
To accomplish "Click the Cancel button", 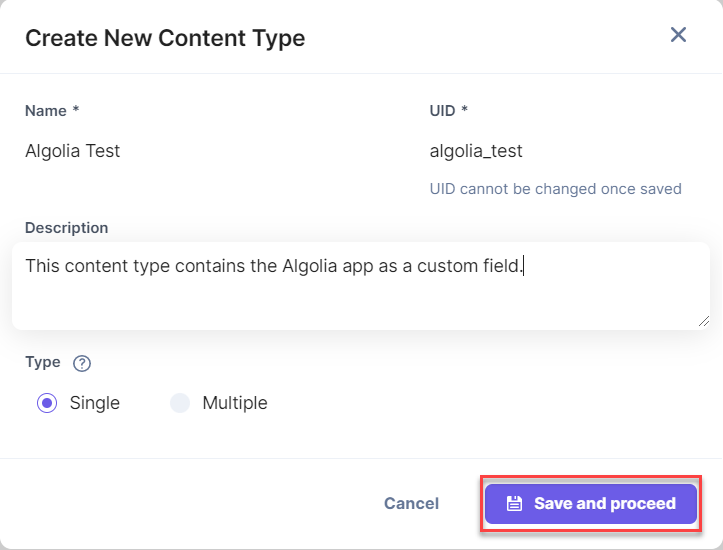I will pos(411,503).
